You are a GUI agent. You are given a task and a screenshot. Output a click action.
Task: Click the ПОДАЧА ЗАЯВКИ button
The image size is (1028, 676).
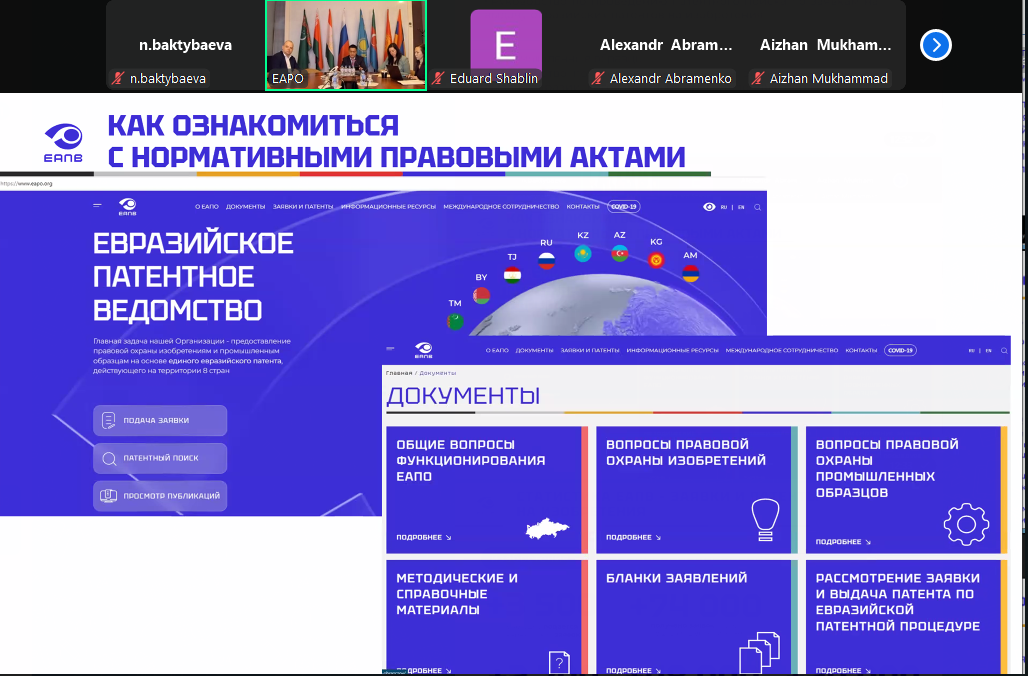pyautogui.click(x=160, y=420)
